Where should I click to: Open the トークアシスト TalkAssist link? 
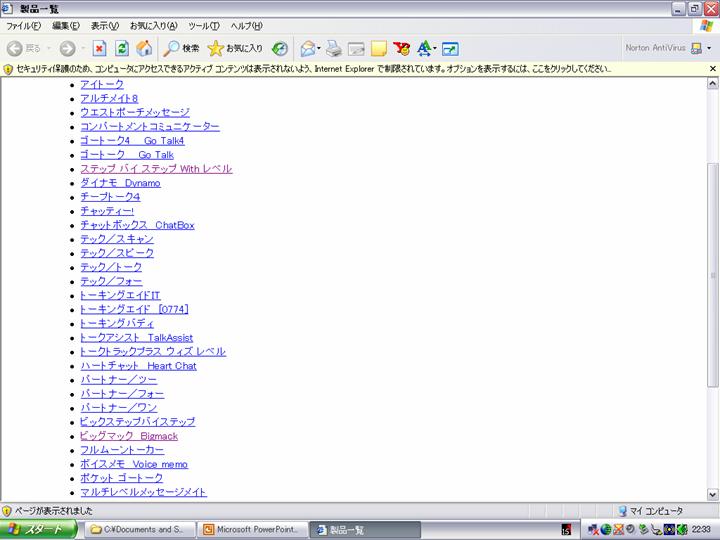(x=136, y=338)
